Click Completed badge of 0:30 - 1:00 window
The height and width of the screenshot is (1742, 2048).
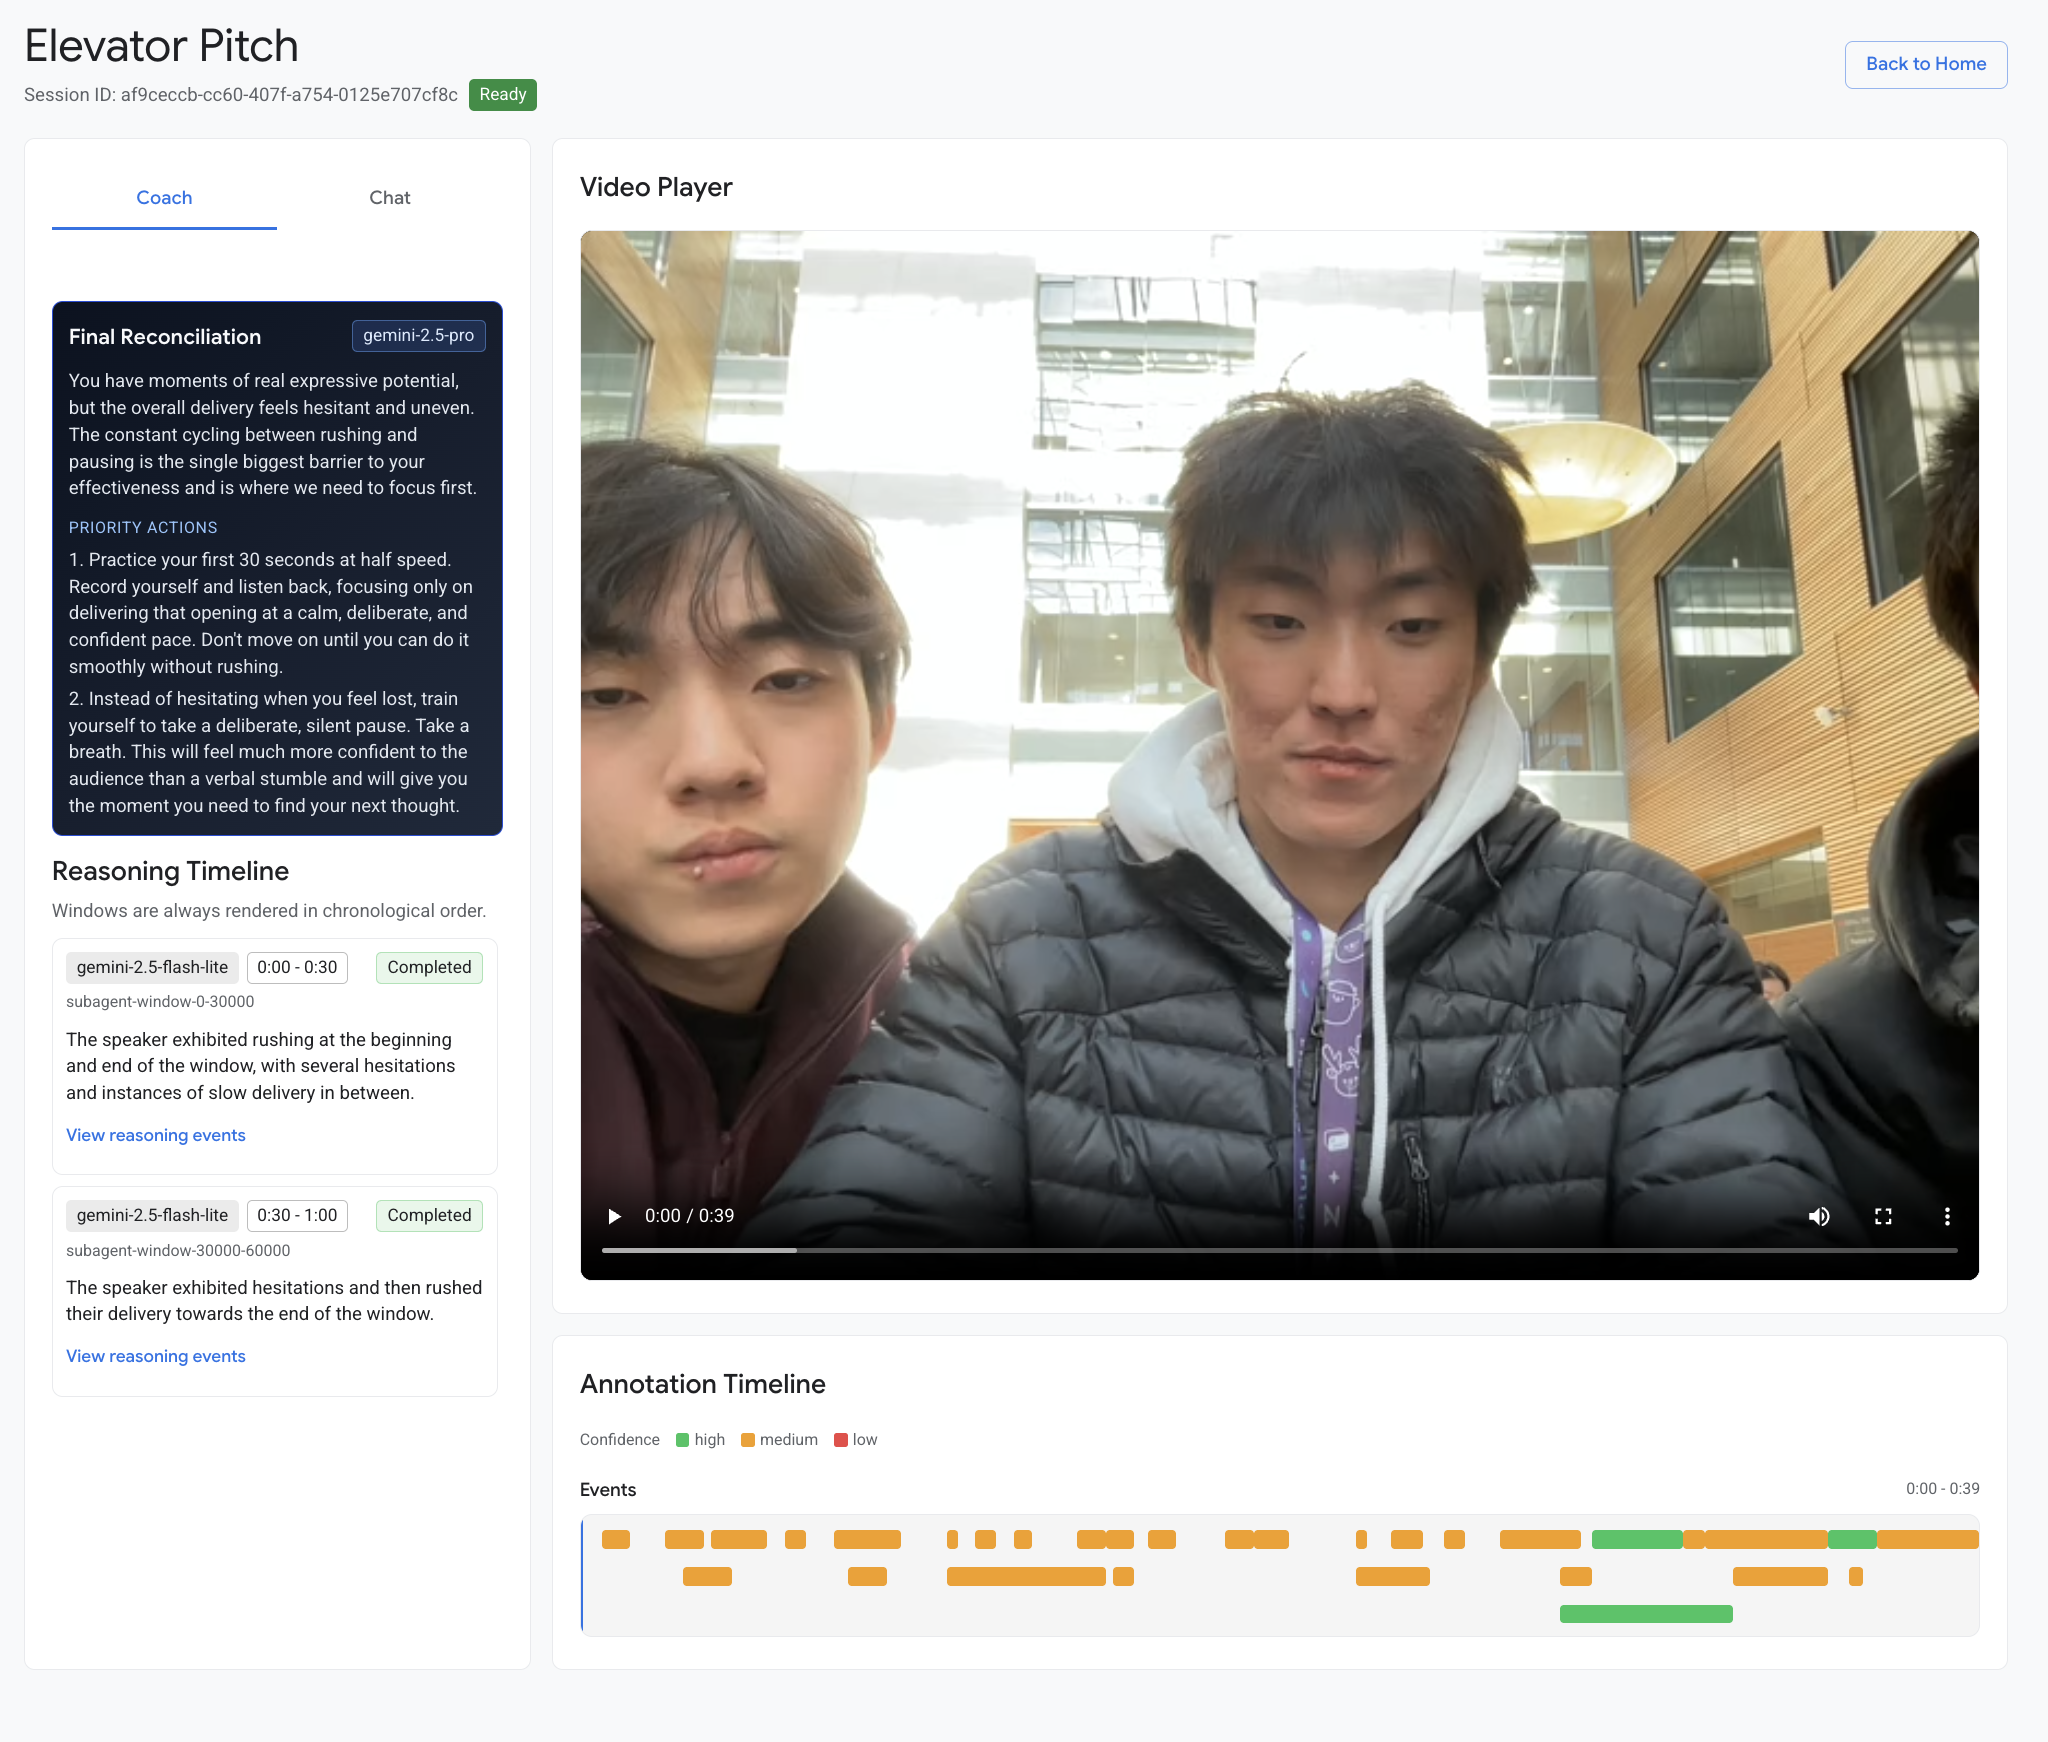click(429, 1215)
